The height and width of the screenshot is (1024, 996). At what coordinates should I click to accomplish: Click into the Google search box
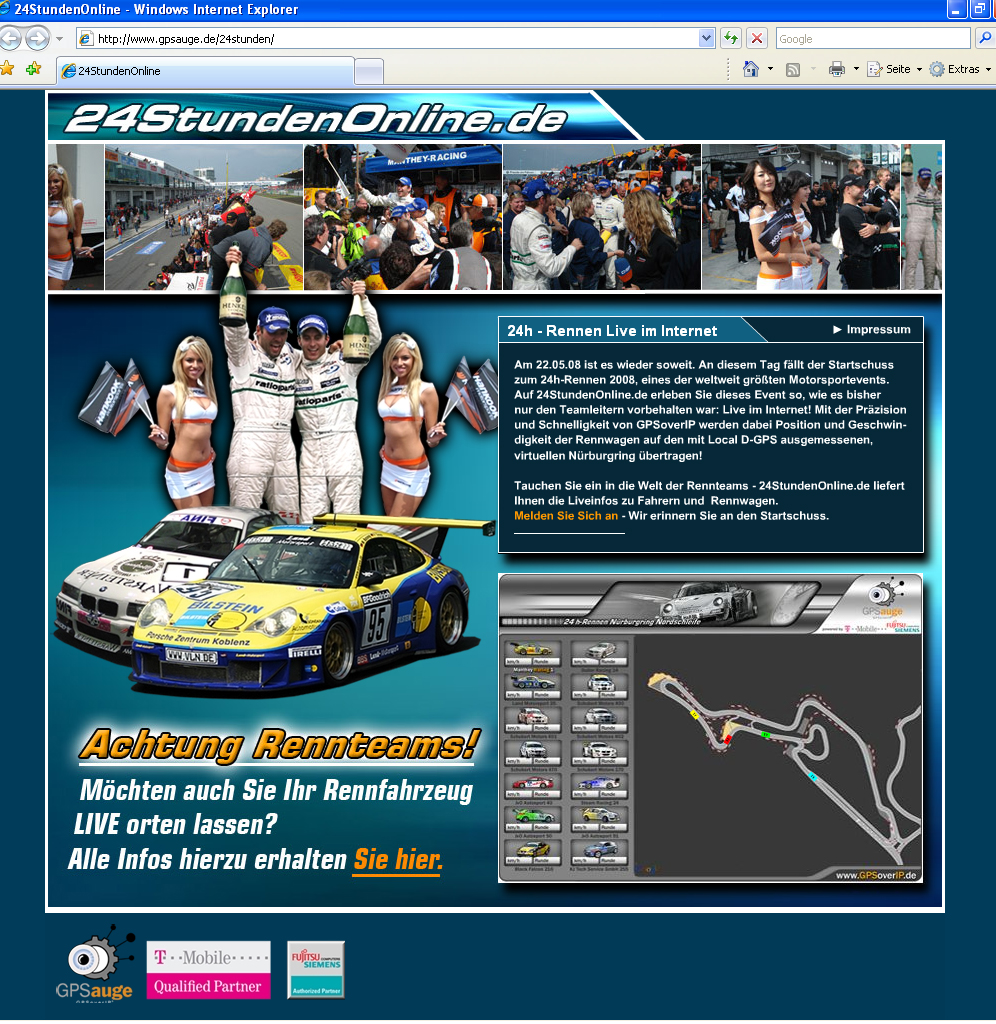click(x=873, y=39)
